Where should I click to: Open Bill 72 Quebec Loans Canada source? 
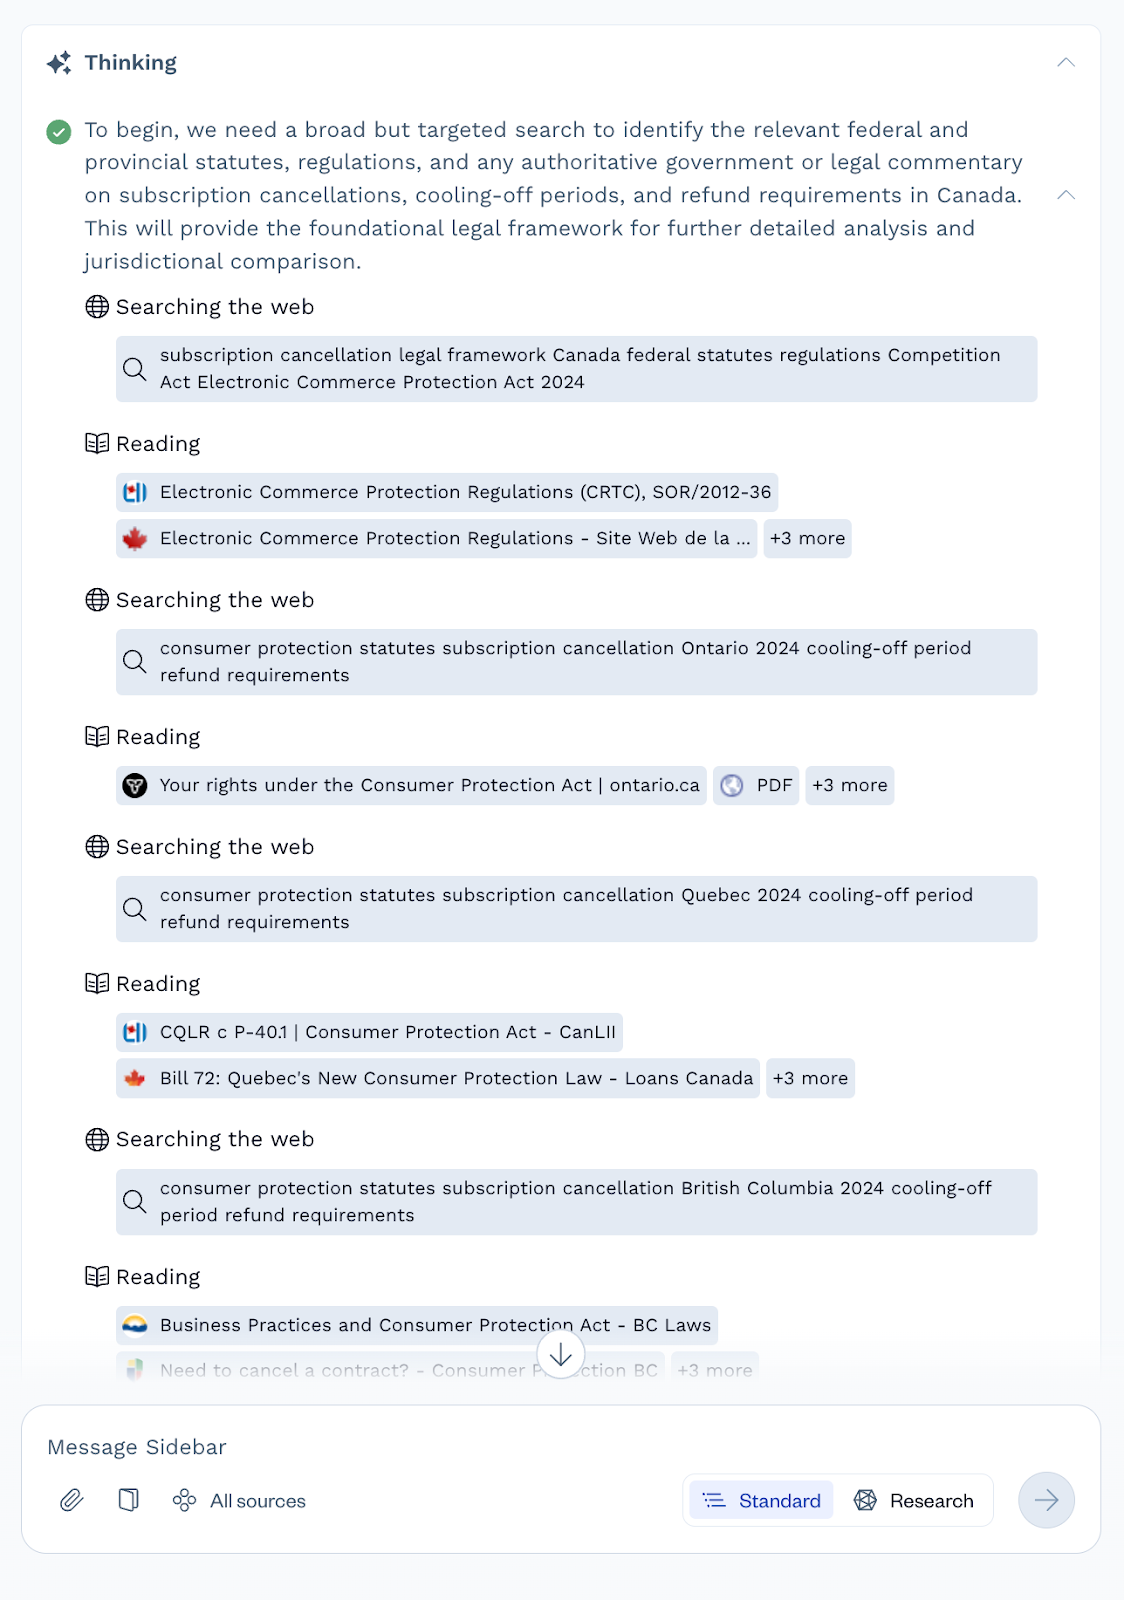[x=438, y=1078]
